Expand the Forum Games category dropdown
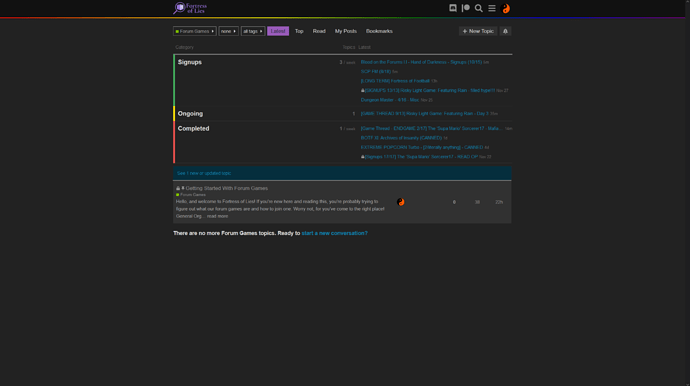 (x=195, y=31)
